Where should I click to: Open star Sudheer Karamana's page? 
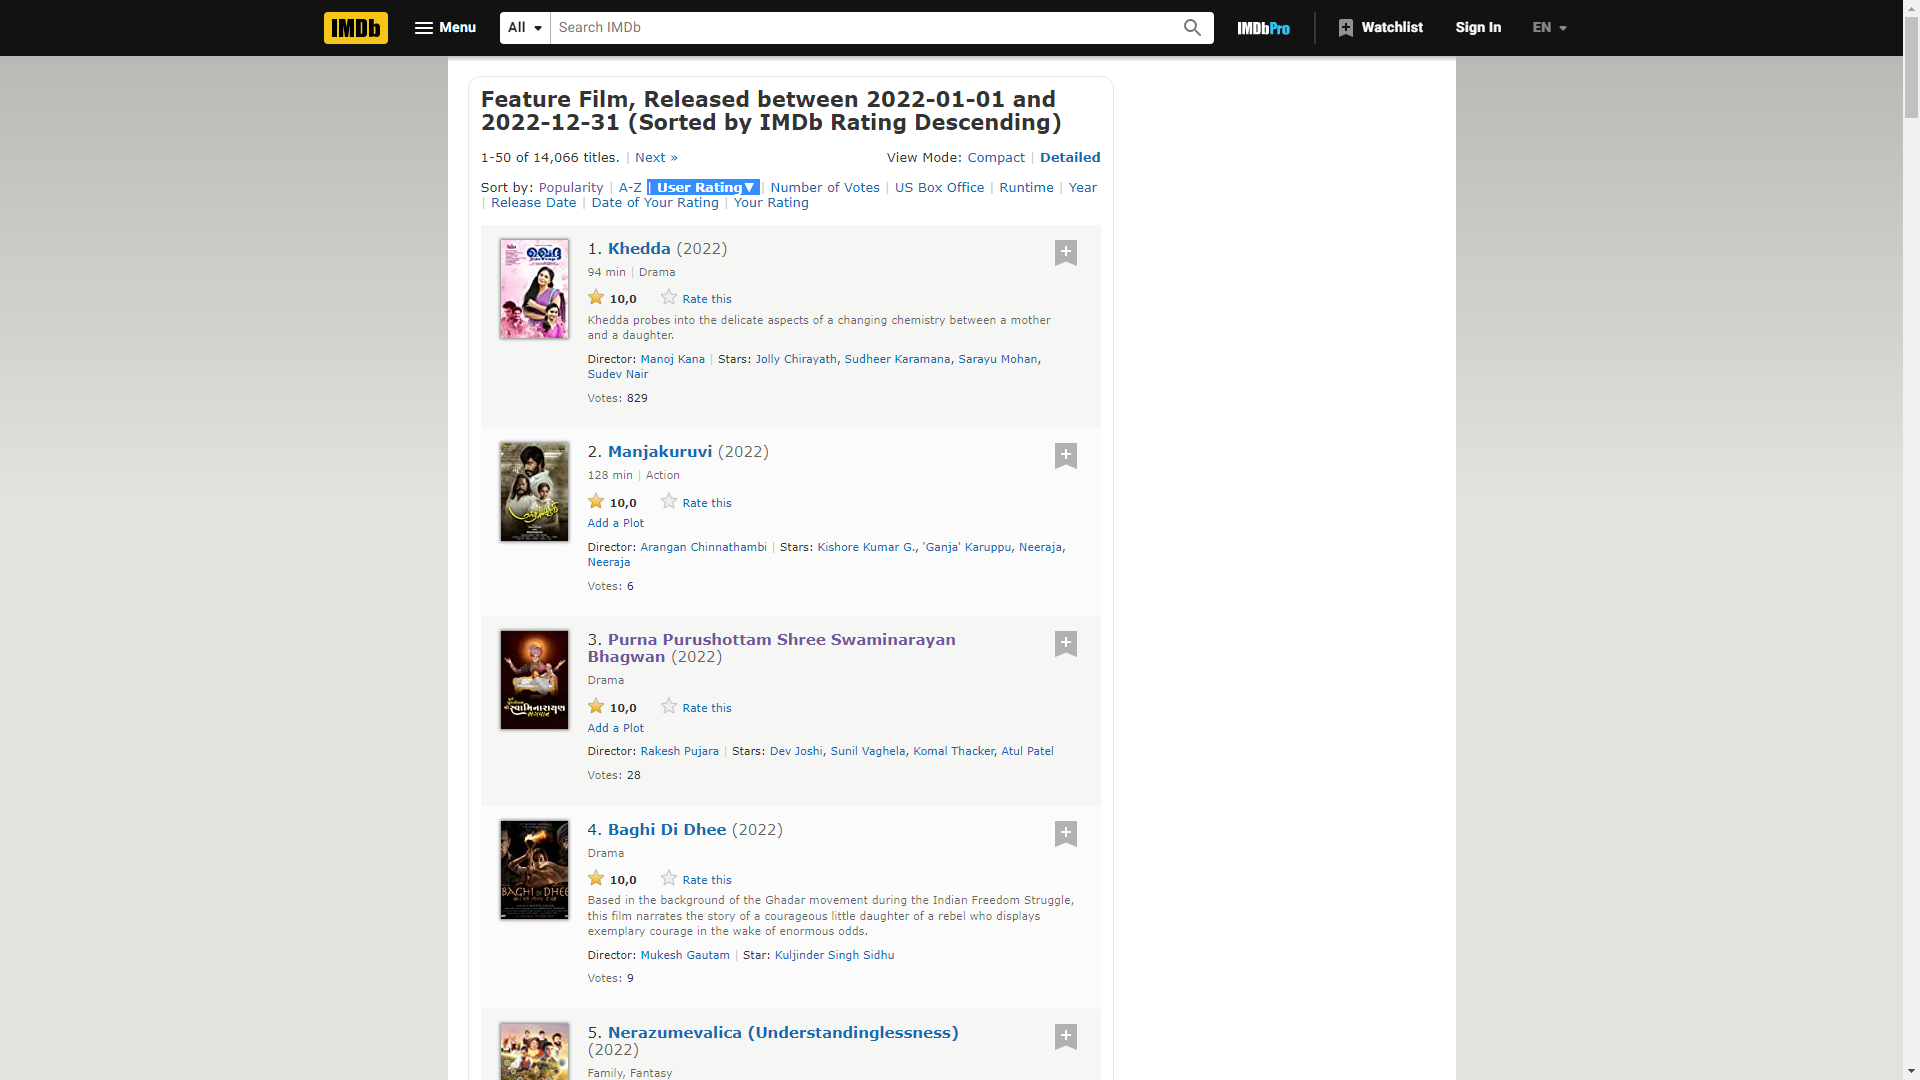[x=897, y=359]
